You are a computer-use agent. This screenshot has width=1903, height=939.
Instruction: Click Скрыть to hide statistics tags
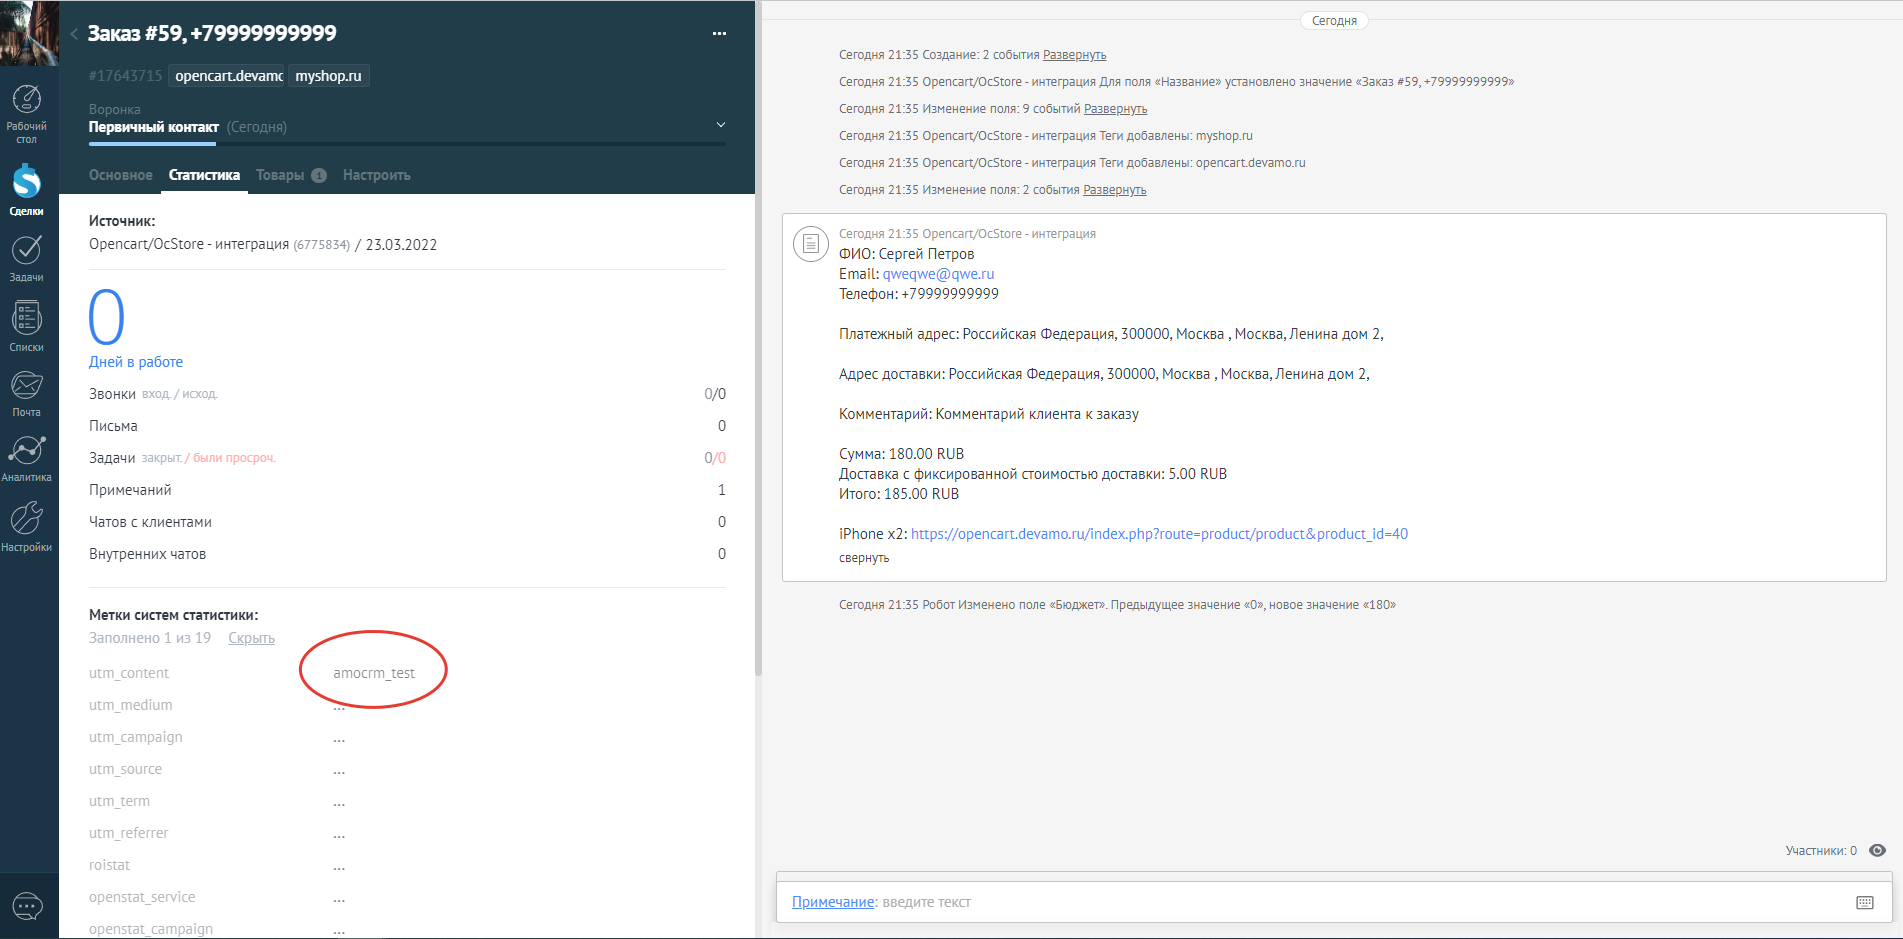coord(251,638)
